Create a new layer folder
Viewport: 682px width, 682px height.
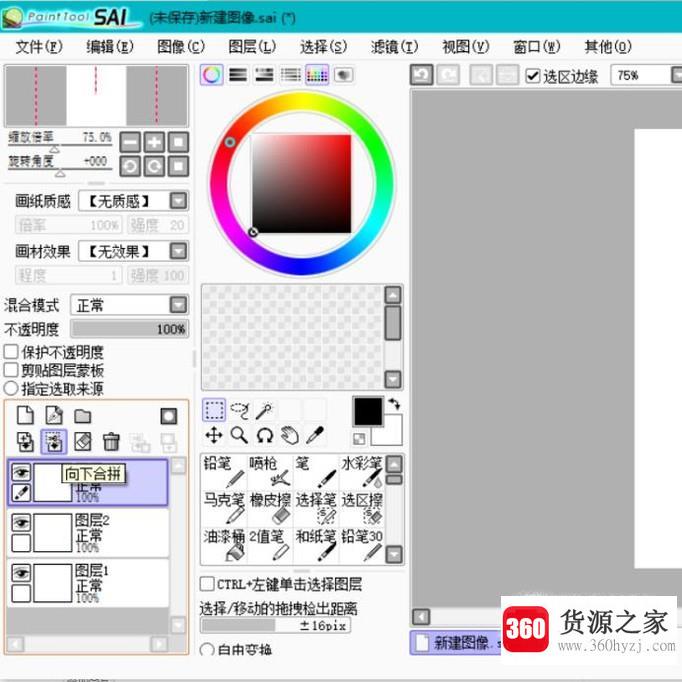[83, 416]
